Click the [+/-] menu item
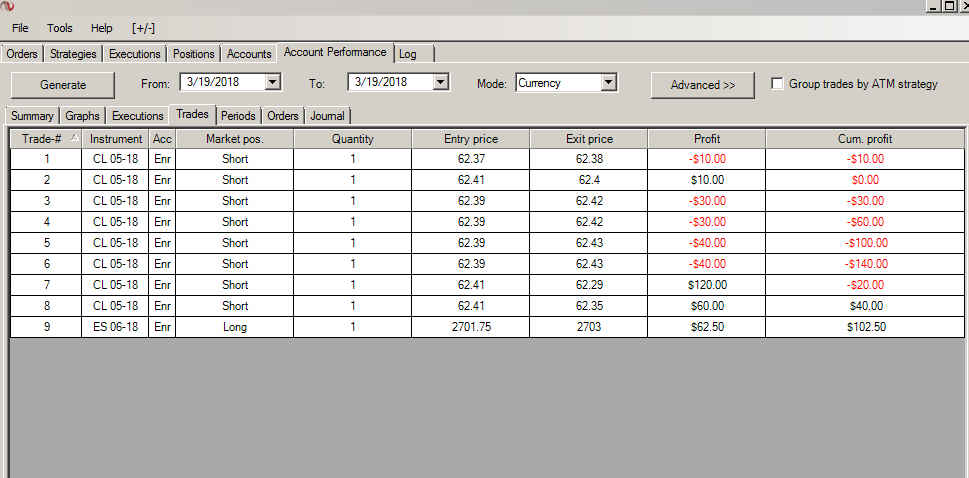This screenshot has height=478, width=969. 143,28
